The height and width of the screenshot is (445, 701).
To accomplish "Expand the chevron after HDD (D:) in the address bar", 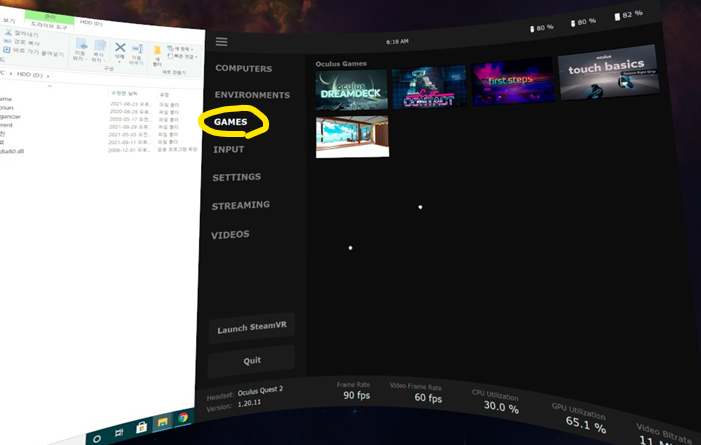I will coord(48,76).
